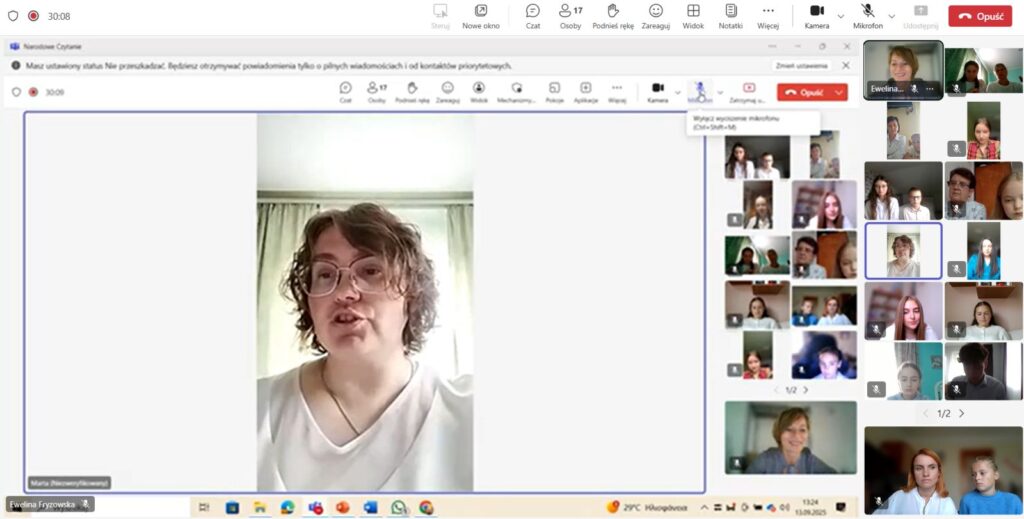Change layout with Widok in top toolbar
The width and height of the screenshot is (1024, 519).
pyautogui.click(x=694, y=15)
